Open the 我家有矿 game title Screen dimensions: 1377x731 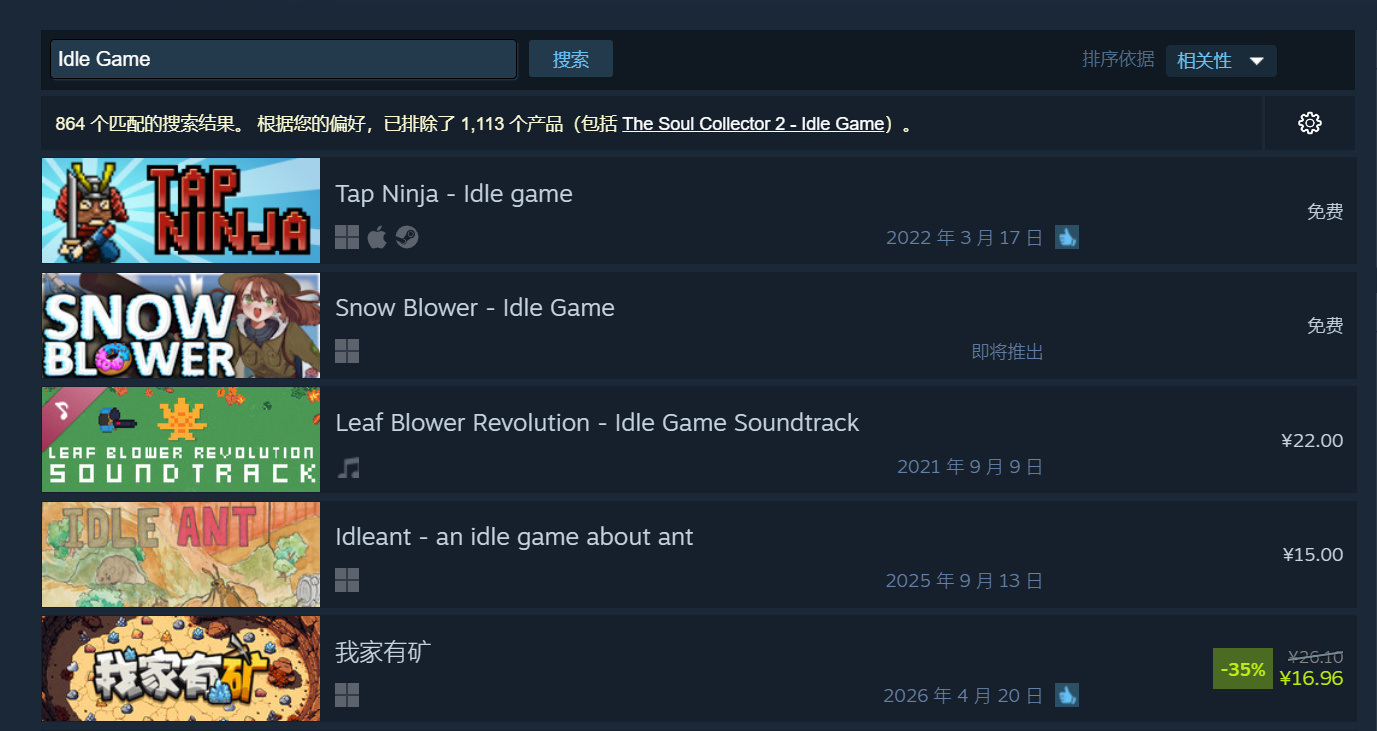[x=384, y=652]
